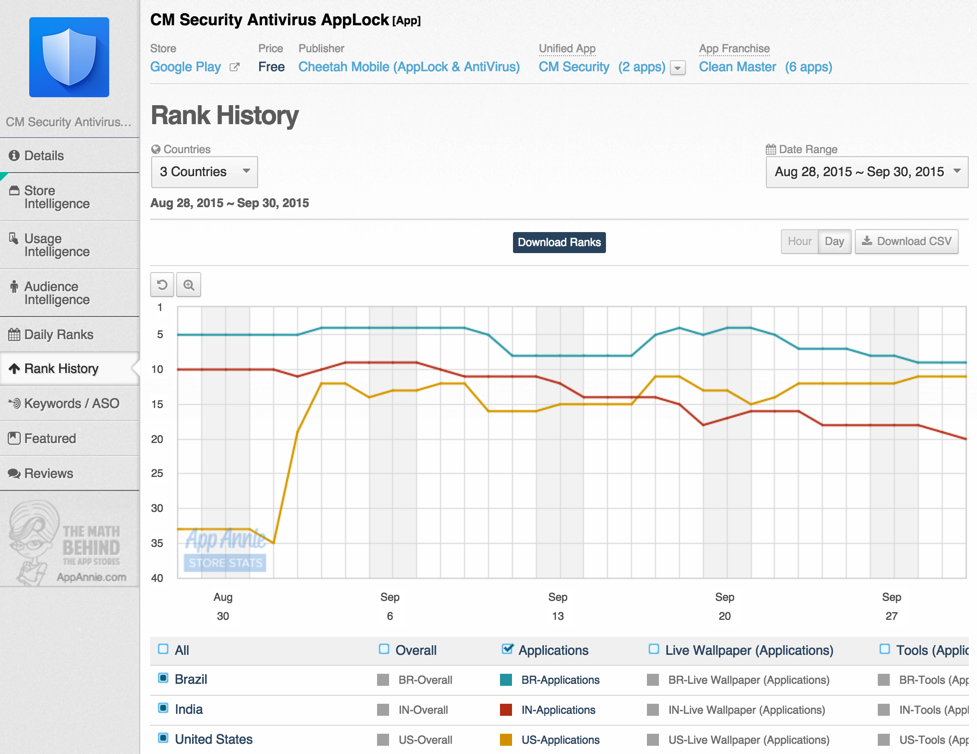Click the red IN-Applications color swatch
This screenshot has width=977, height=754.
[506, 710]
